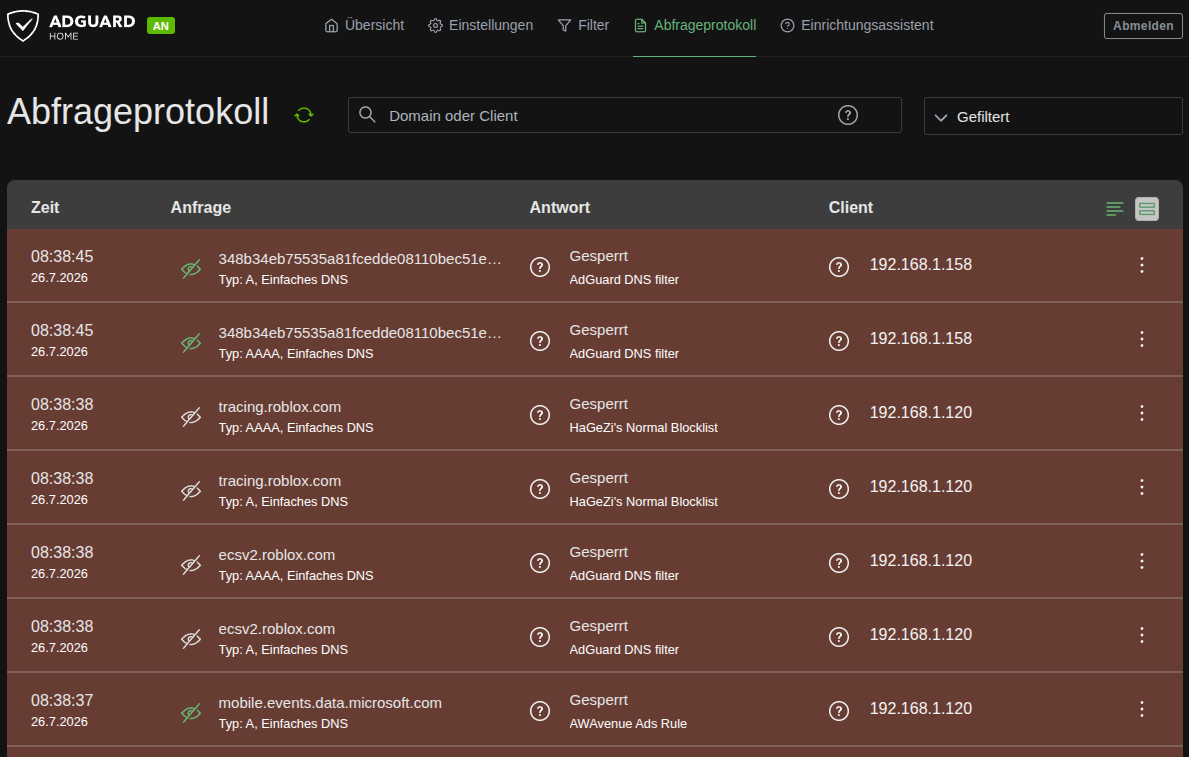Show client info for 08:38:45 type A row

(x=839, y=267)
